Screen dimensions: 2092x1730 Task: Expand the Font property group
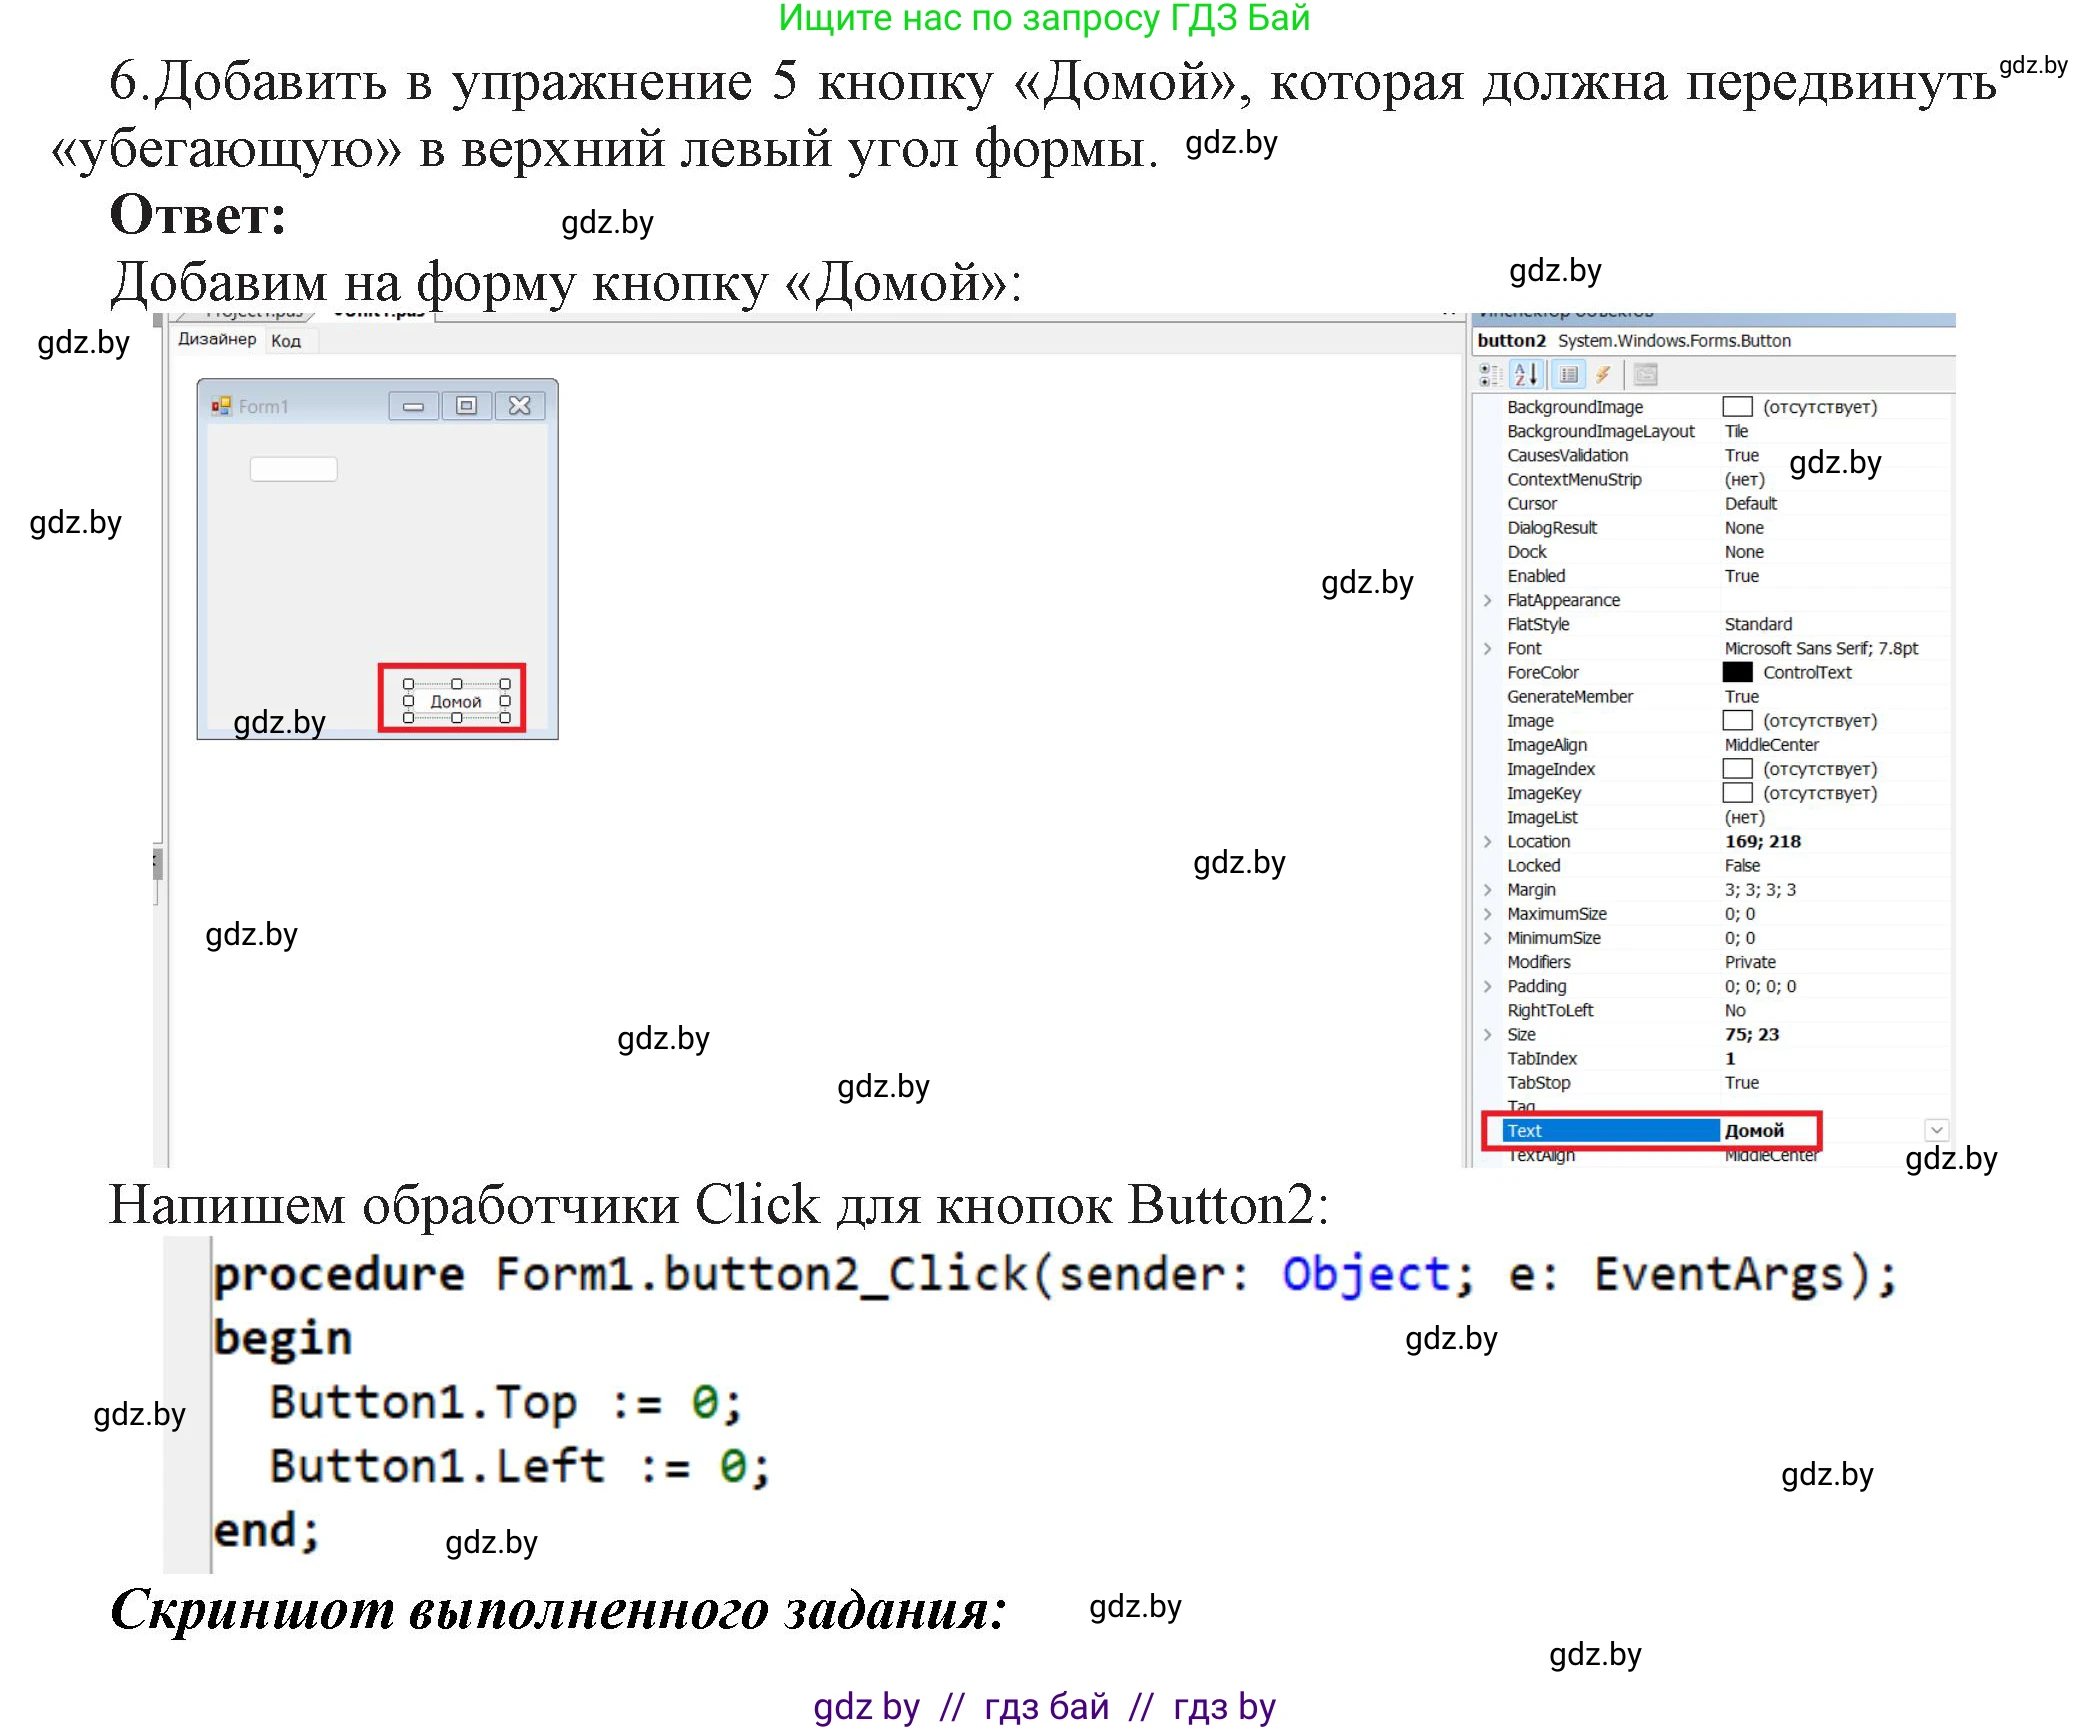click(1487, 648)
